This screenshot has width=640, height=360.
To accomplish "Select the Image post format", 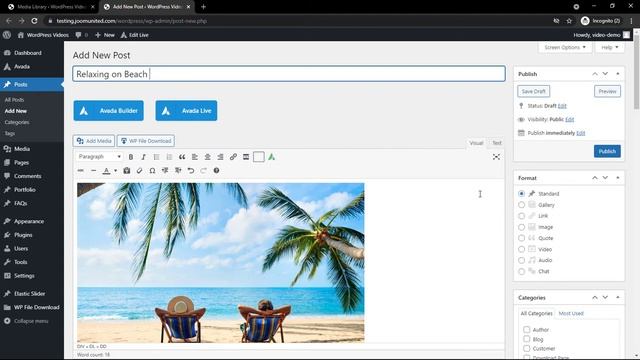I will (521, 227).
